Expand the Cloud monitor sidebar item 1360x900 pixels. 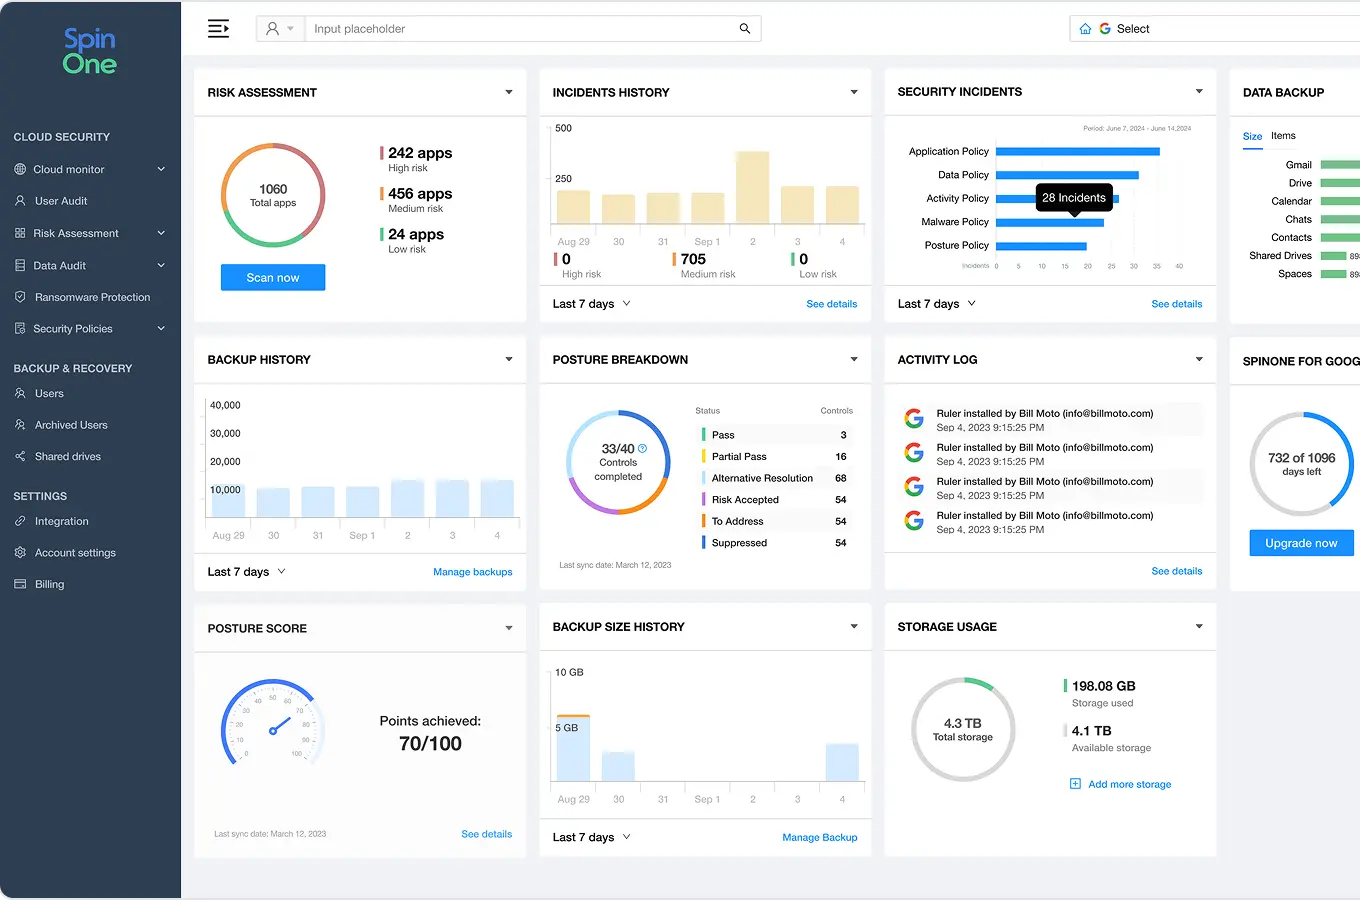161,170
